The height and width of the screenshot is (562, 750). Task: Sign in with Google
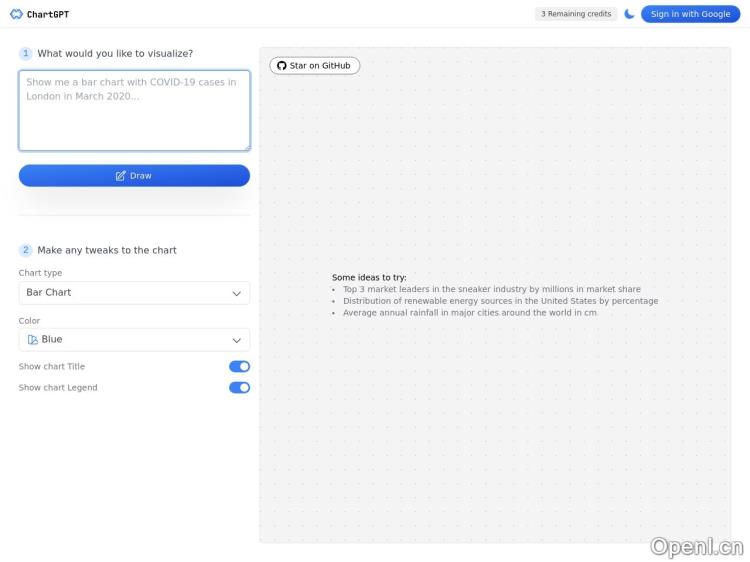click(x=690, y=14)
